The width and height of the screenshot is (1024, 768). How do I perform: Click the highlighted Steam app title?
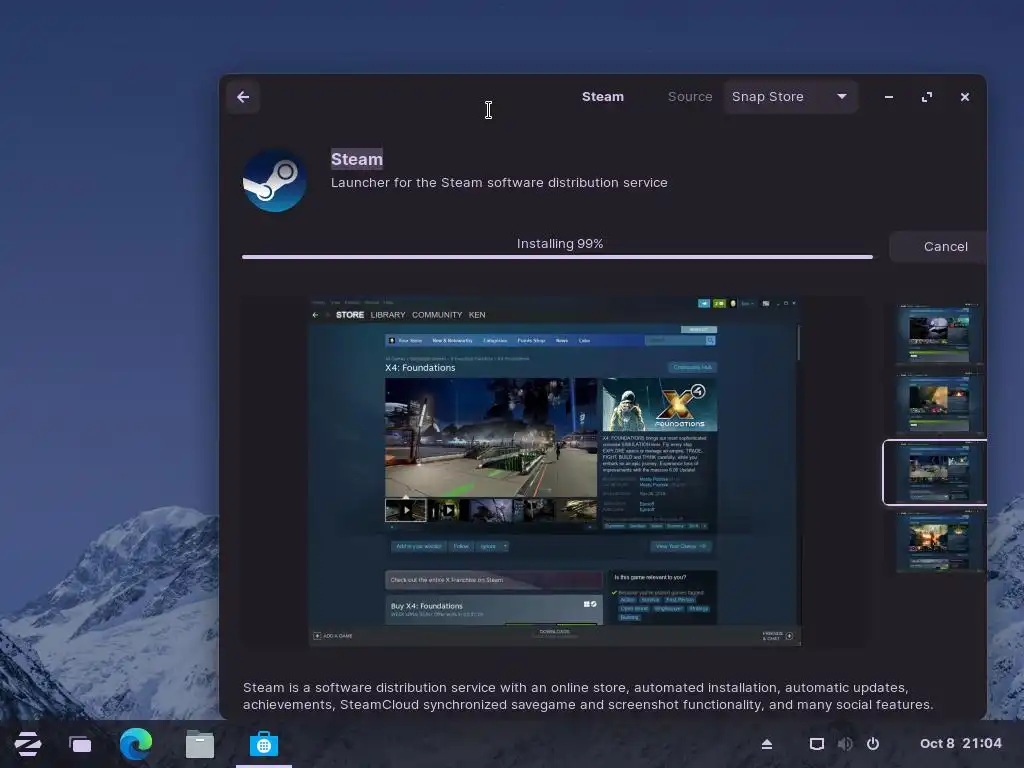coord(357,159)
